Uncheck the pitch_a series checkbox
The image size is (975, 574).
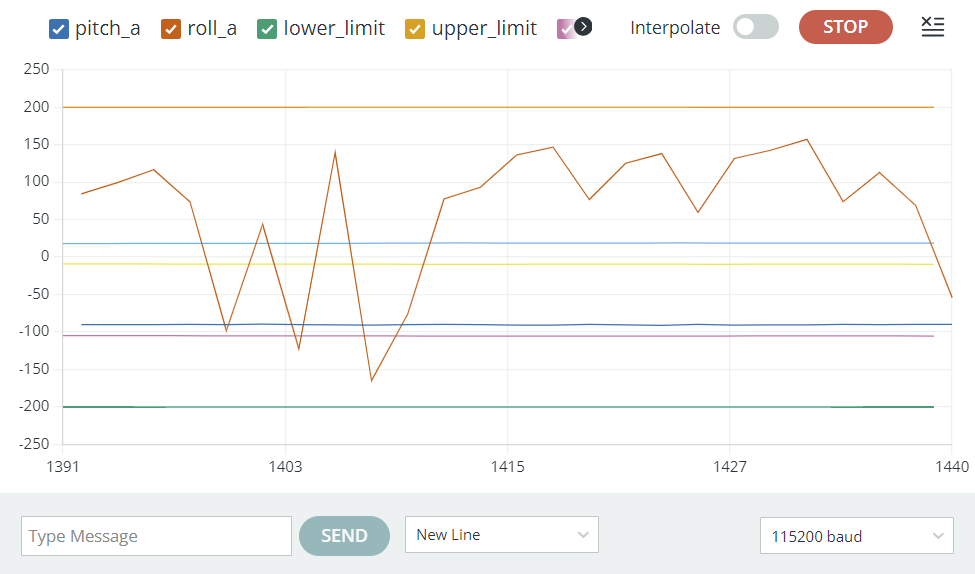tap(58, 29)
